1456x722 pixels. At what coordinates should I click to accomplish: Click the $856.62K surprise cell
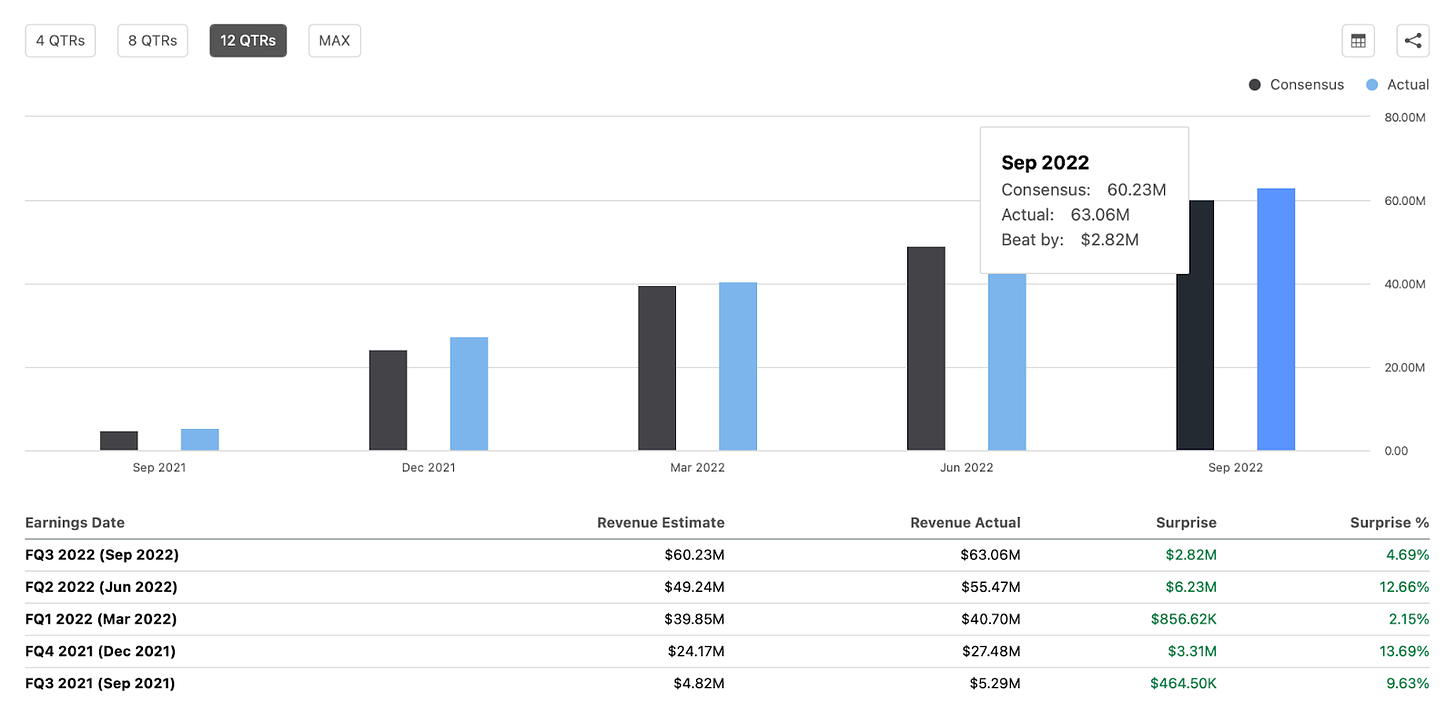(x=1184, y=619)
